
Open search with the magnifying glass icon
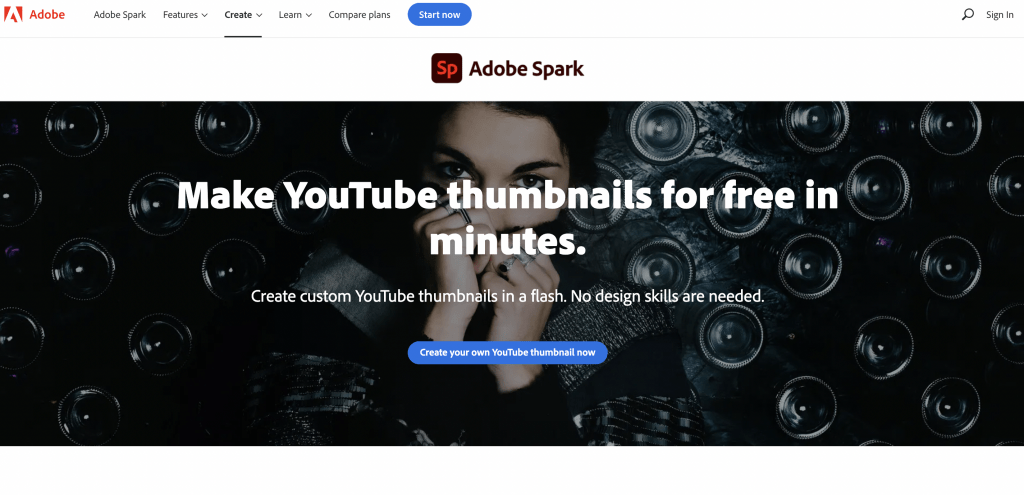(967, 14)
